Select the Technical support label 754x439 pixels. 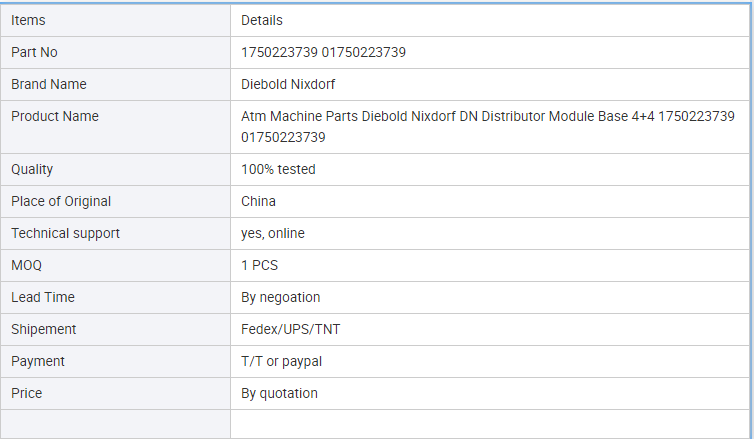(65, 233)
